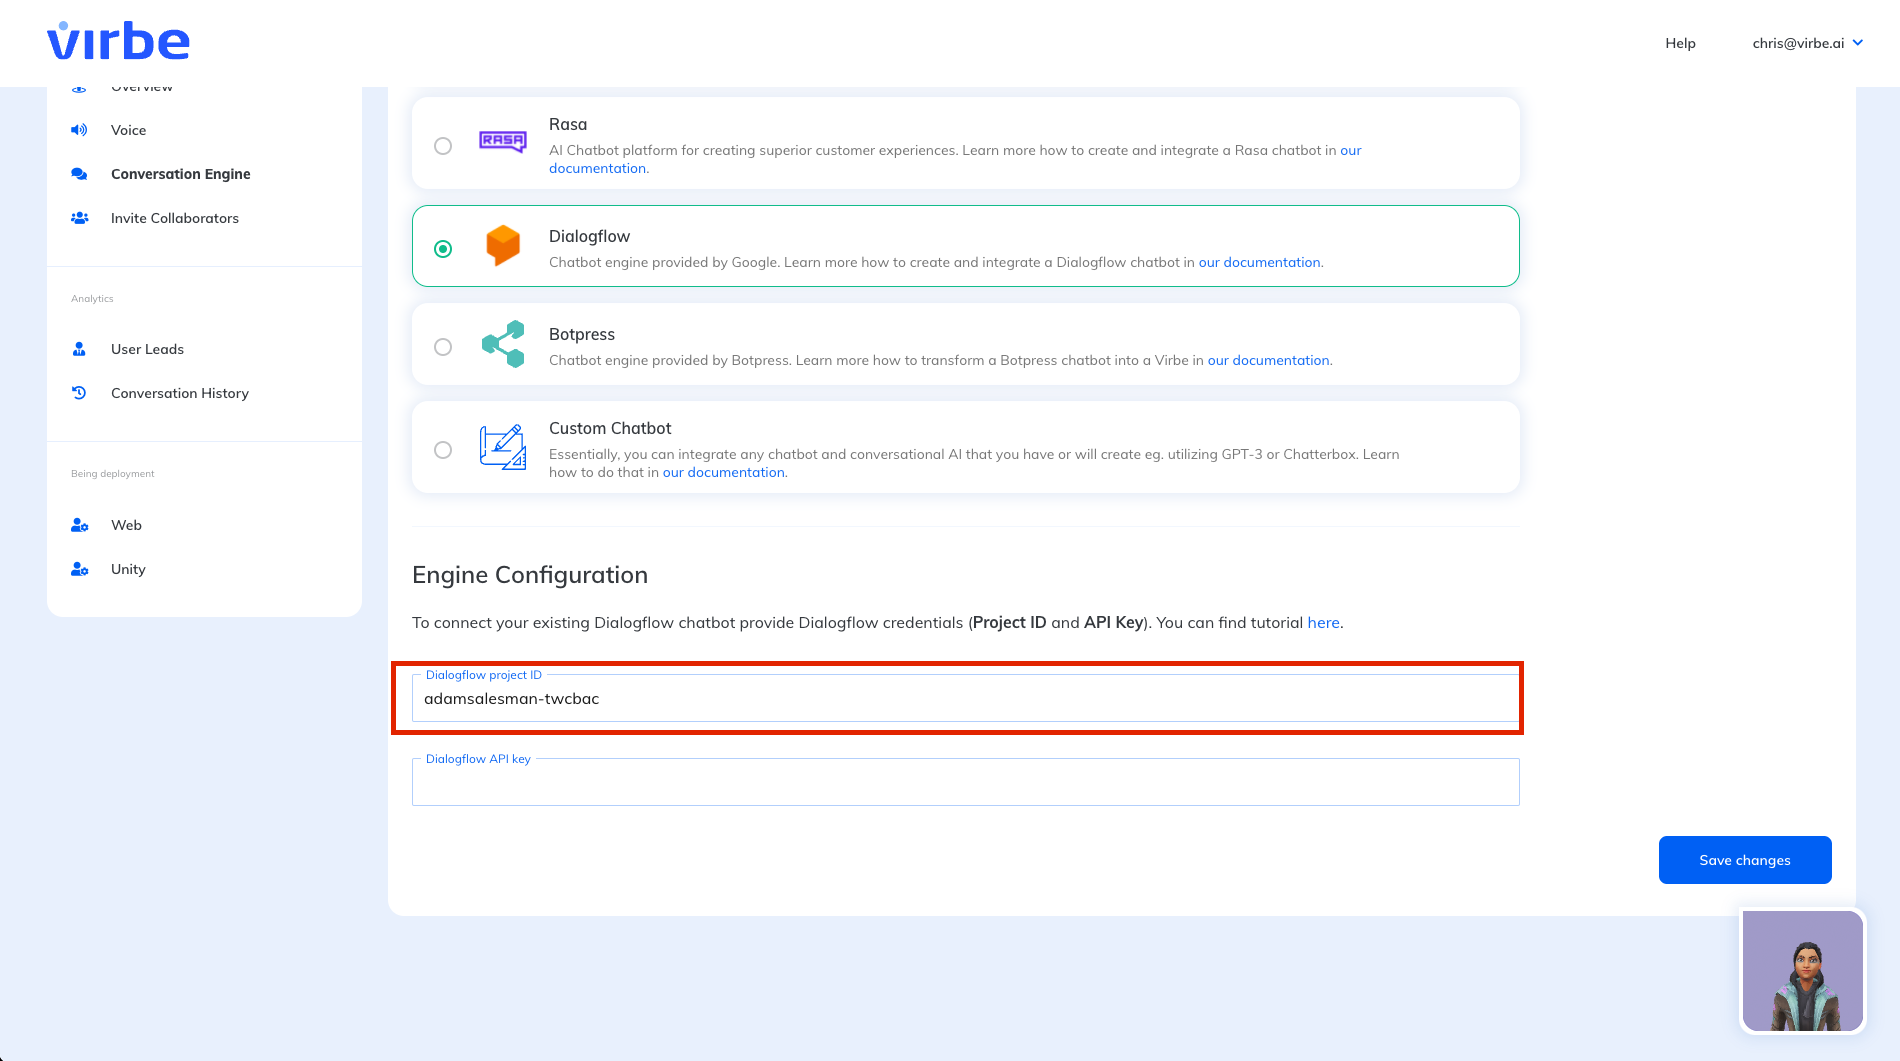Image resolution: width=1900 pixels, height=1061 pixels.
Task: Open the chris@virbe.ai account dropdown
Action: coord(1808,43)
